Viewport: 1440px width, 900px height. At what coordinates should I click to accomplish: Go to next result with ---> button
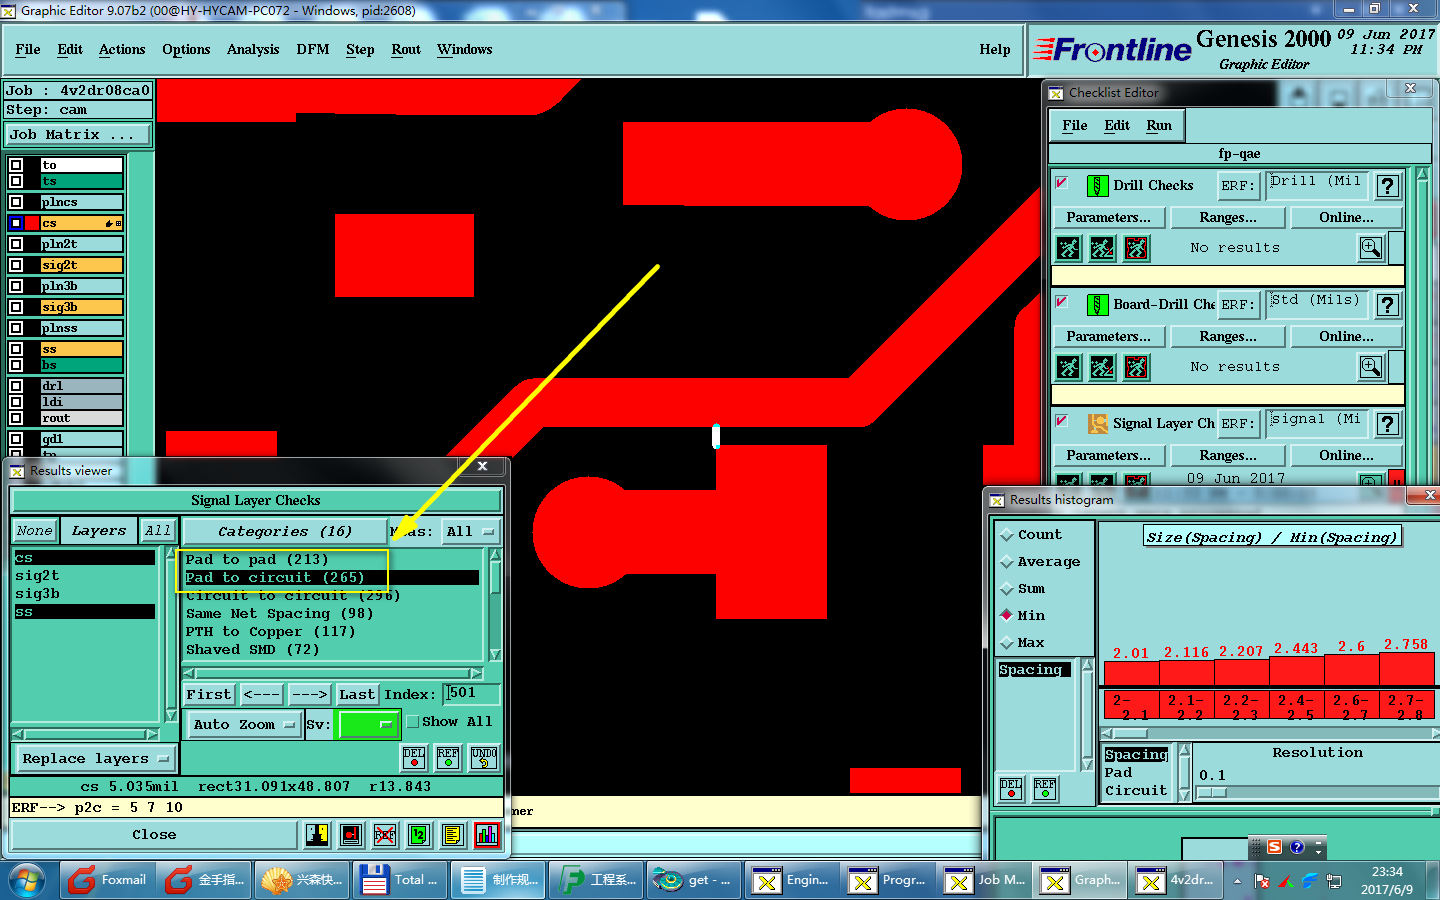pyautogui.click(x=309, y=695)
